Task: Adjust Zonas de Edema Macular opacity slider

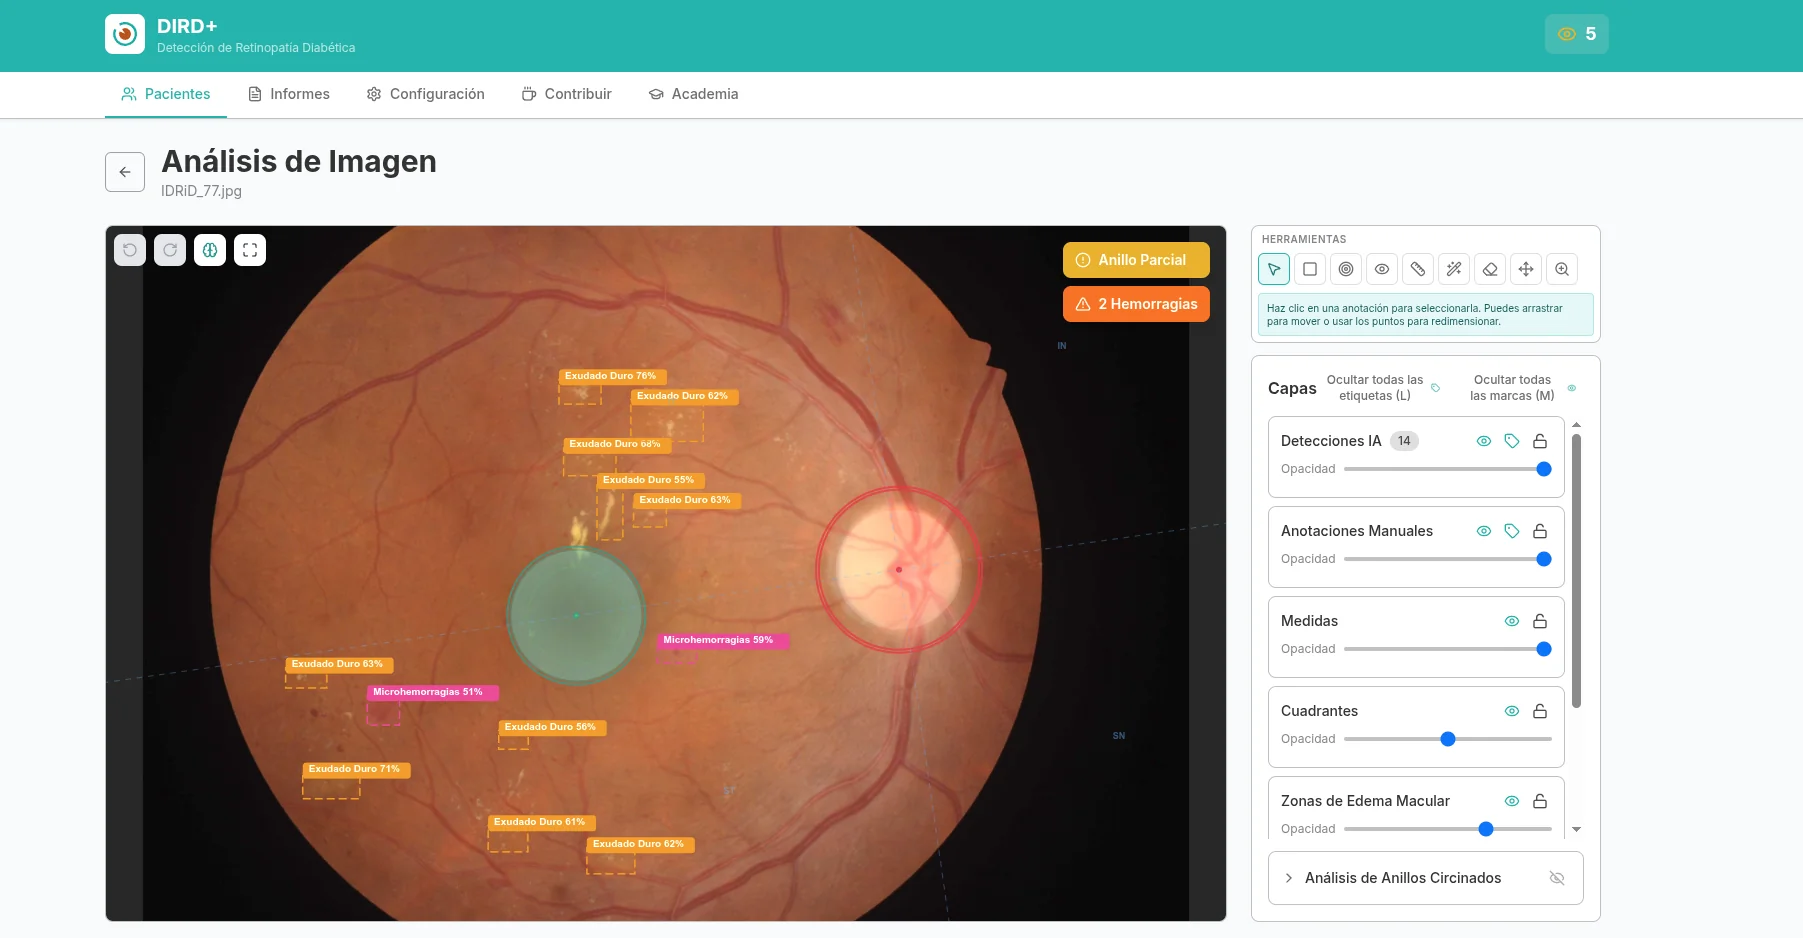Action: pyautogui.click(x=1448, y=829)
